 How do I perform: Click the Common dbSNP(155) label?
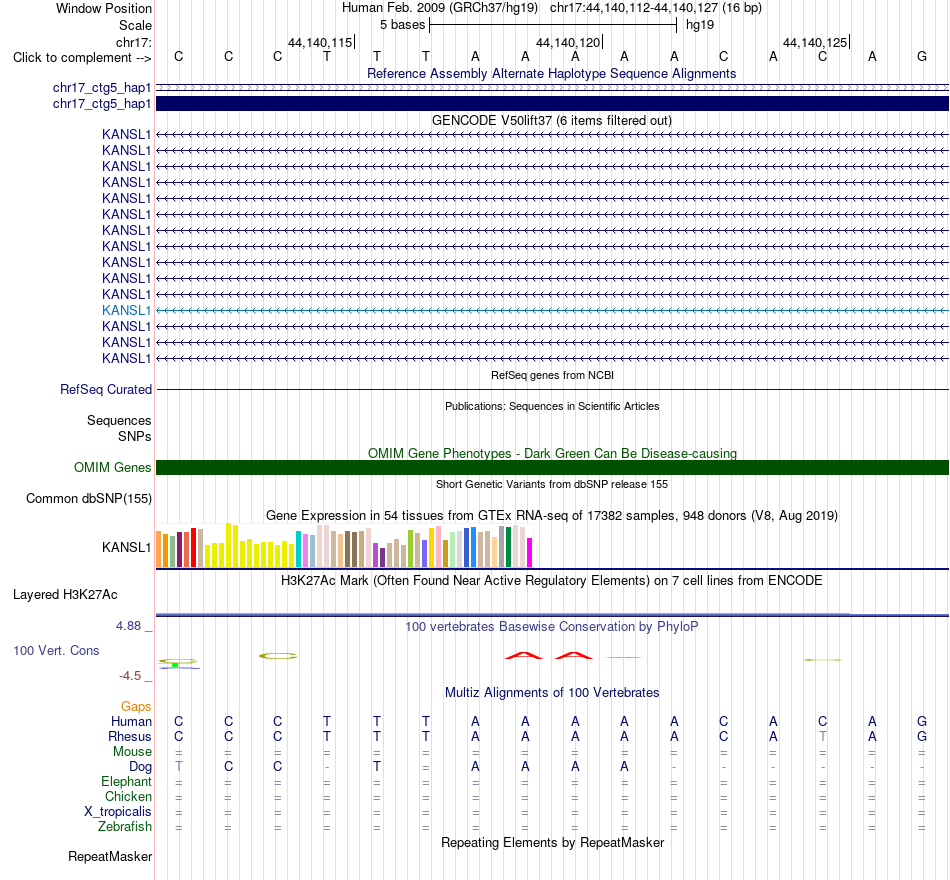point(88,498)
